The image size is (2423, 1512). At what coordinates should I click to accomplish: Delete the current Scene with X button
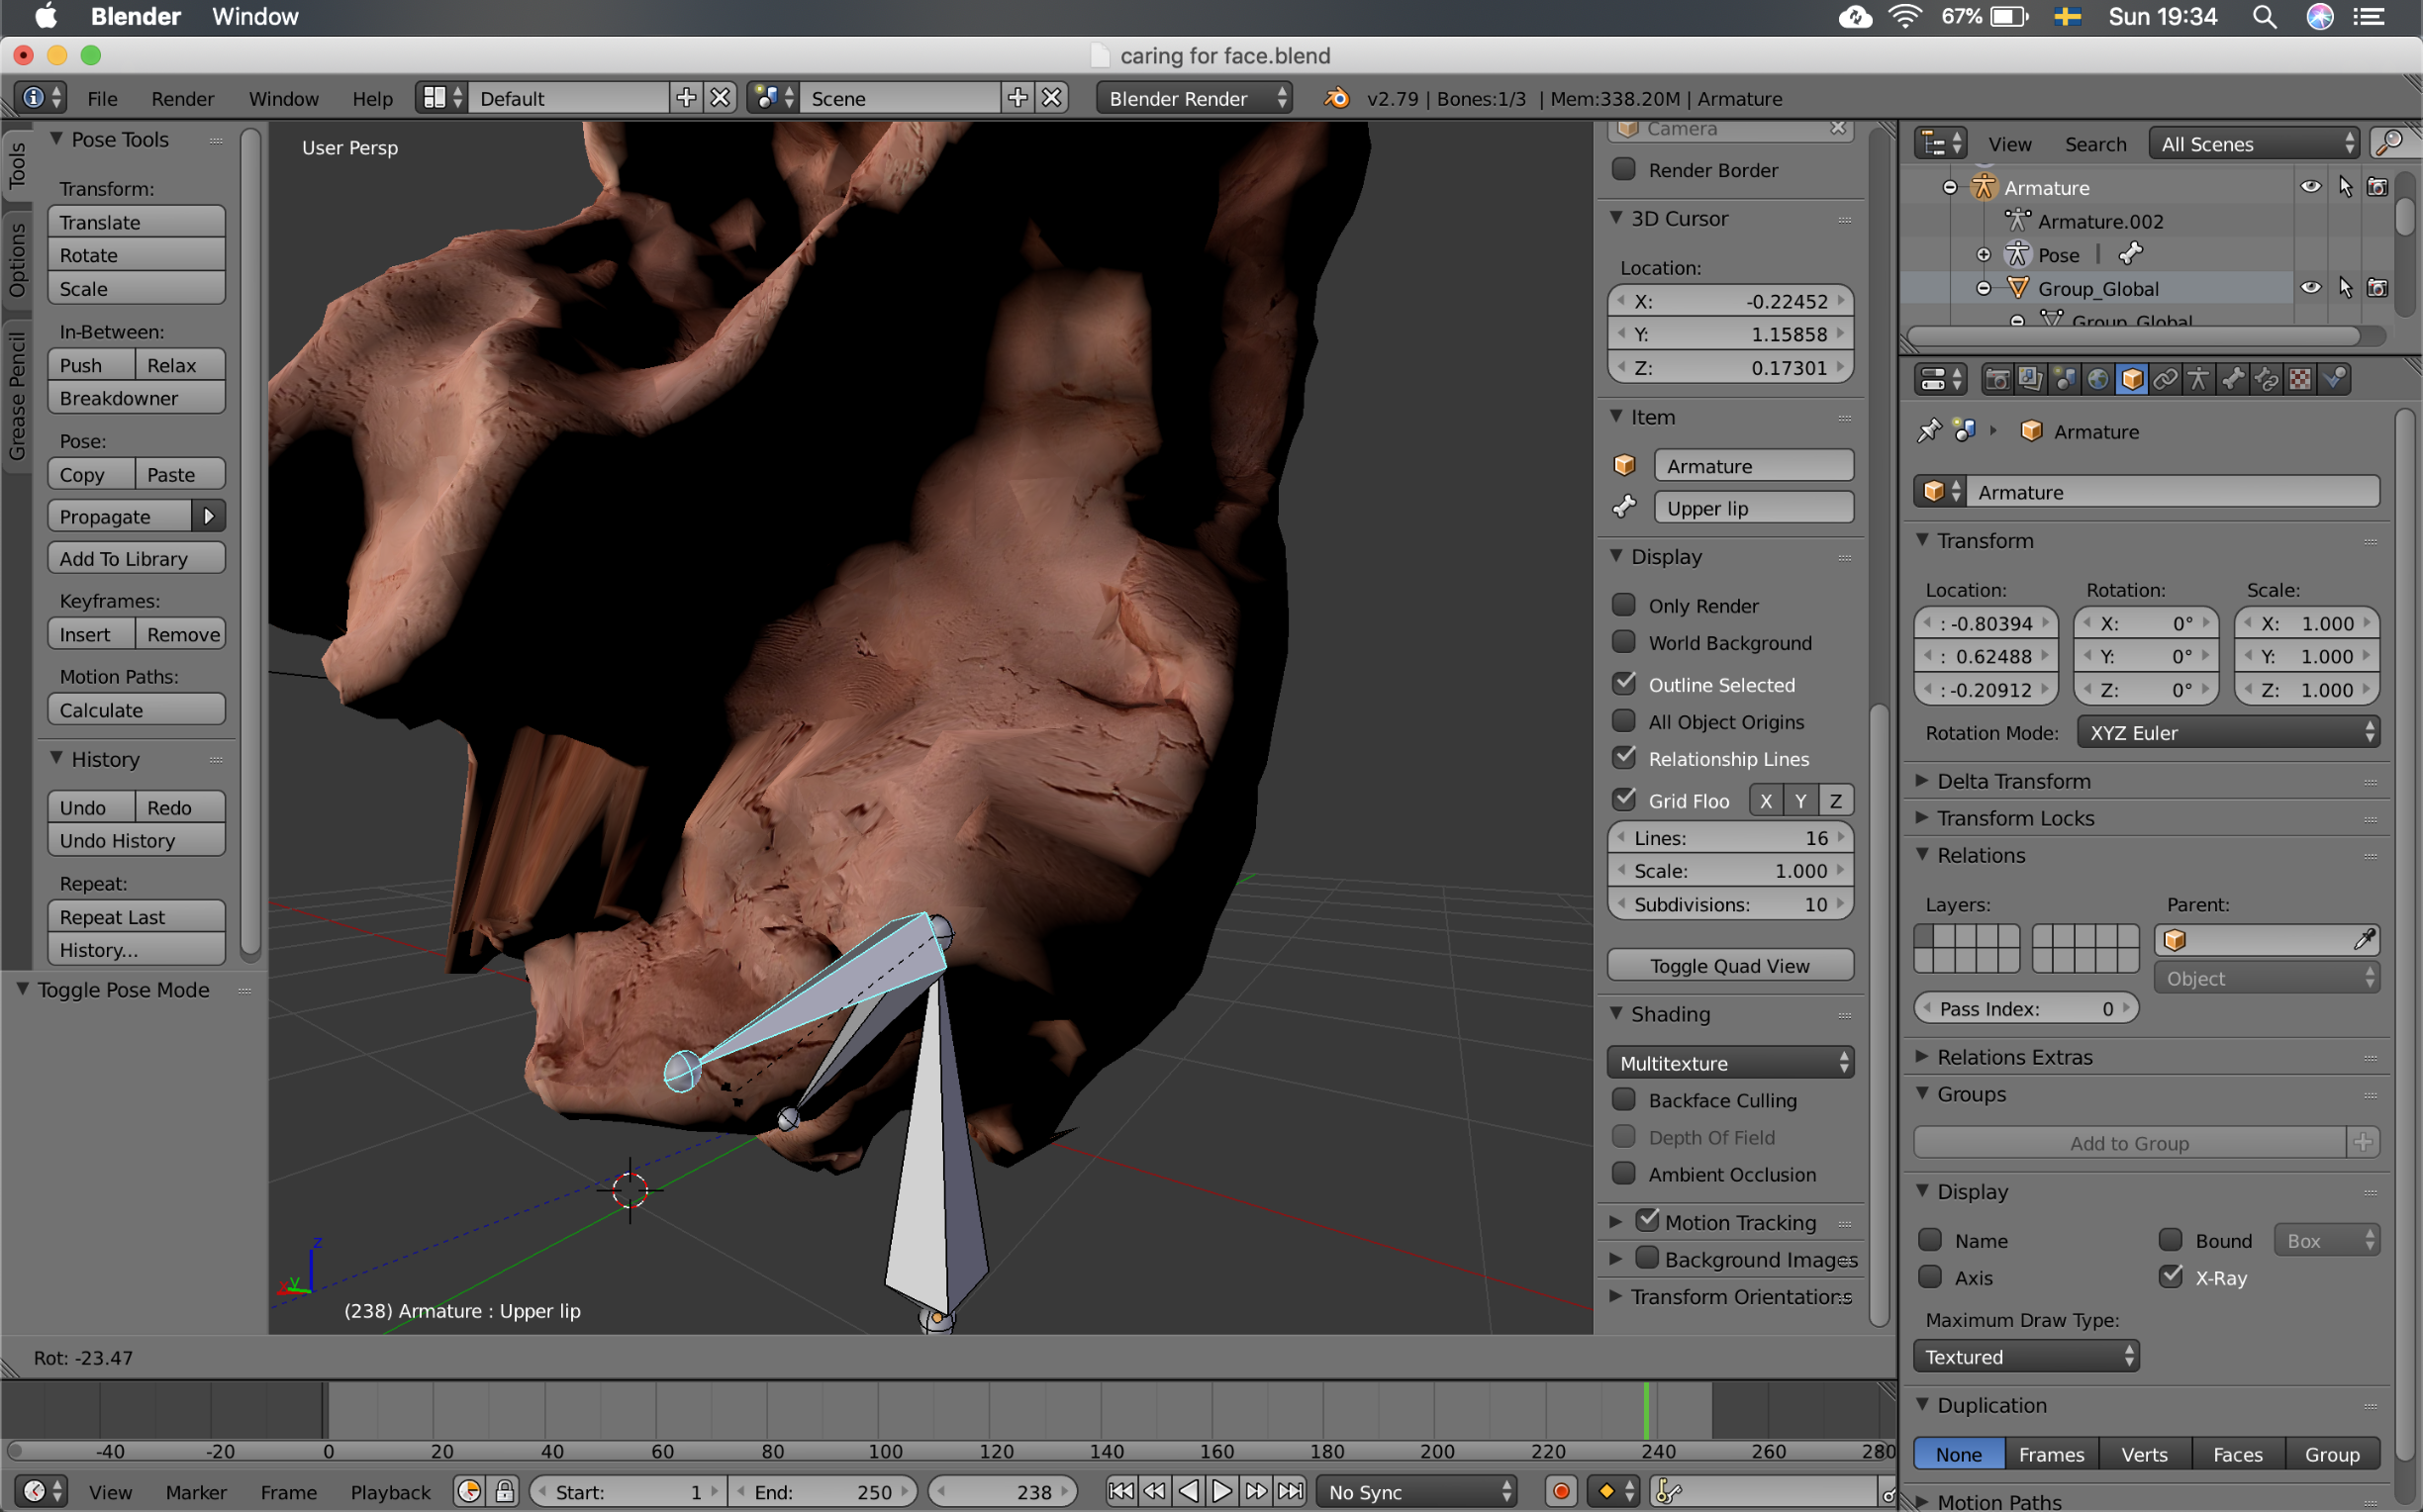1052,98
